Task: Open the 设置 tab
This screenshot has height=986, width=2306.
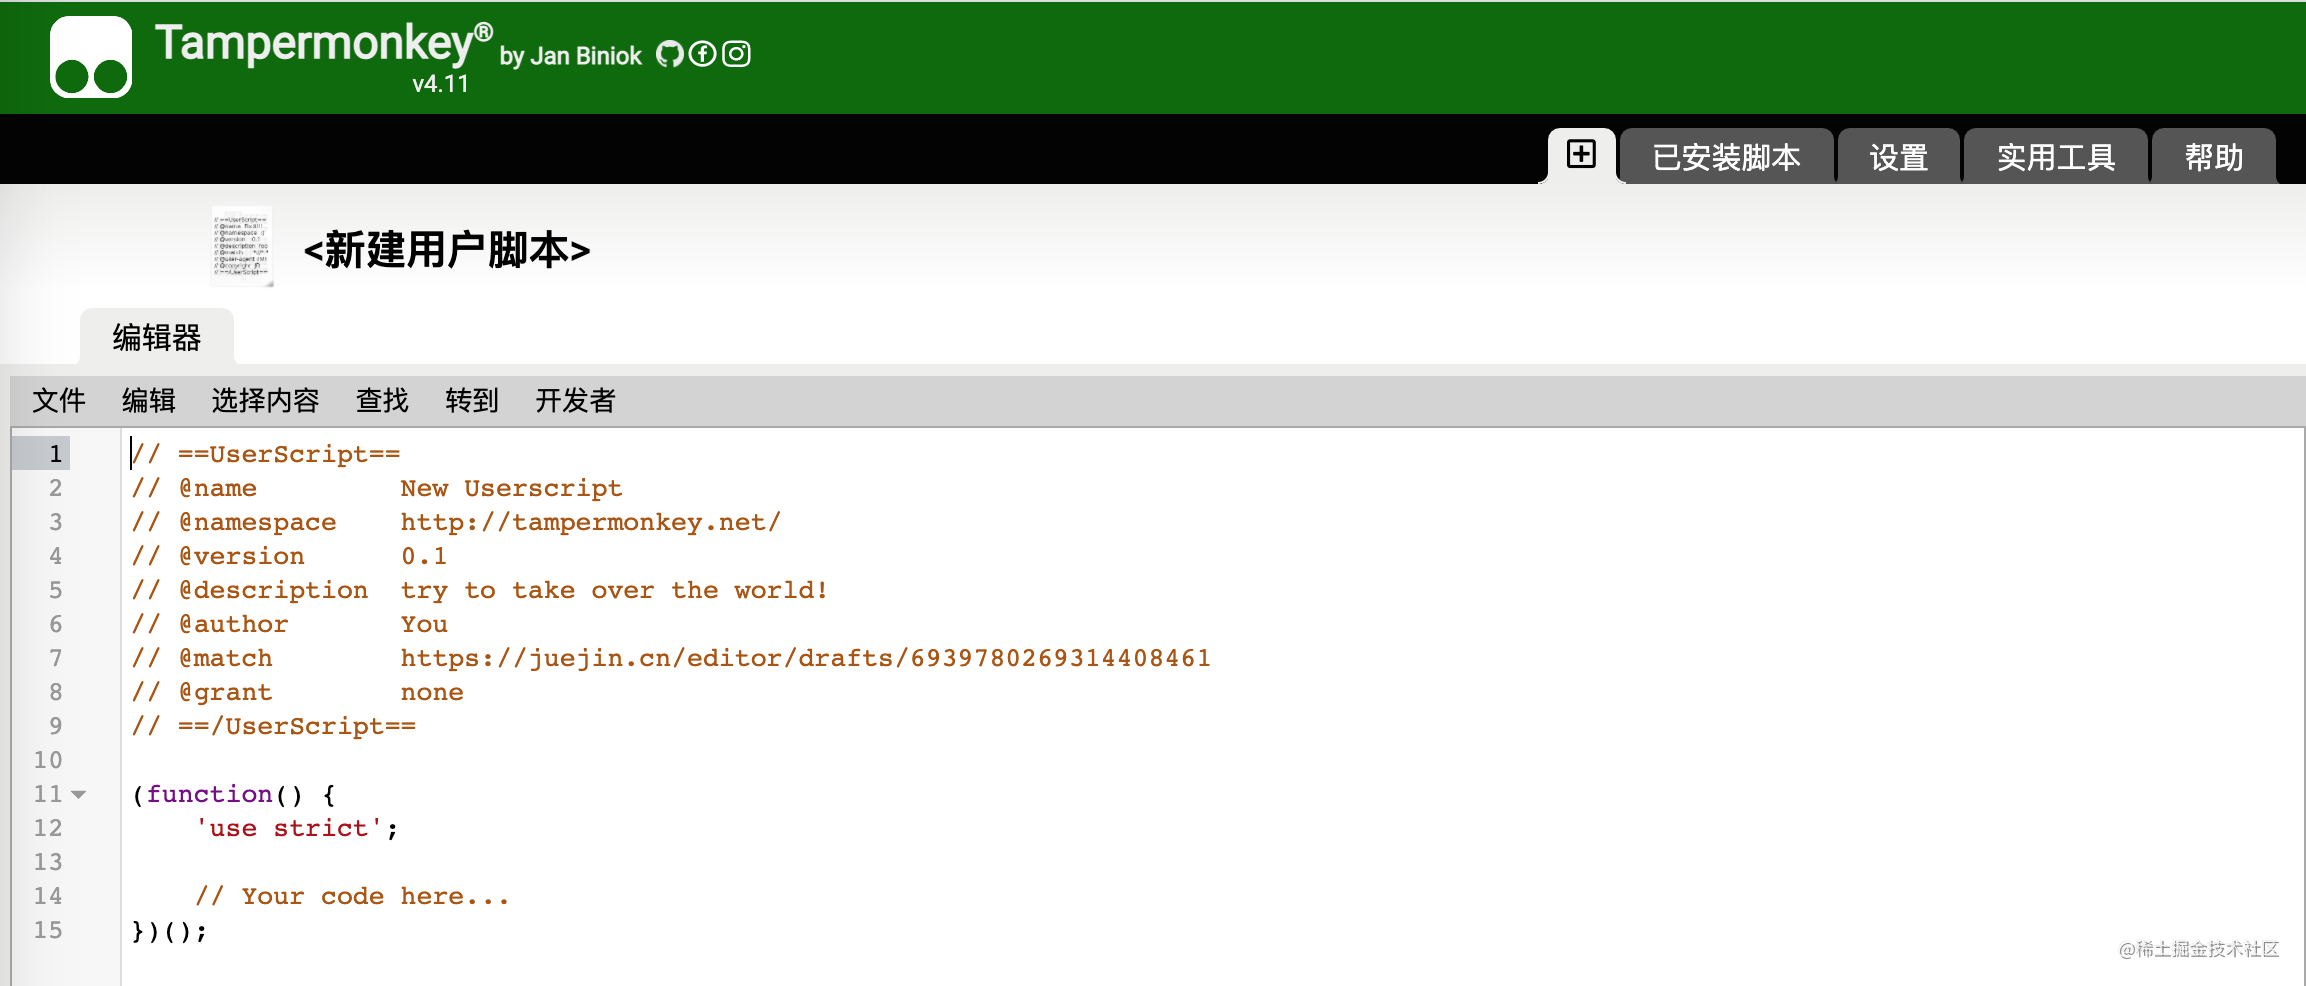Action: 1898,157
